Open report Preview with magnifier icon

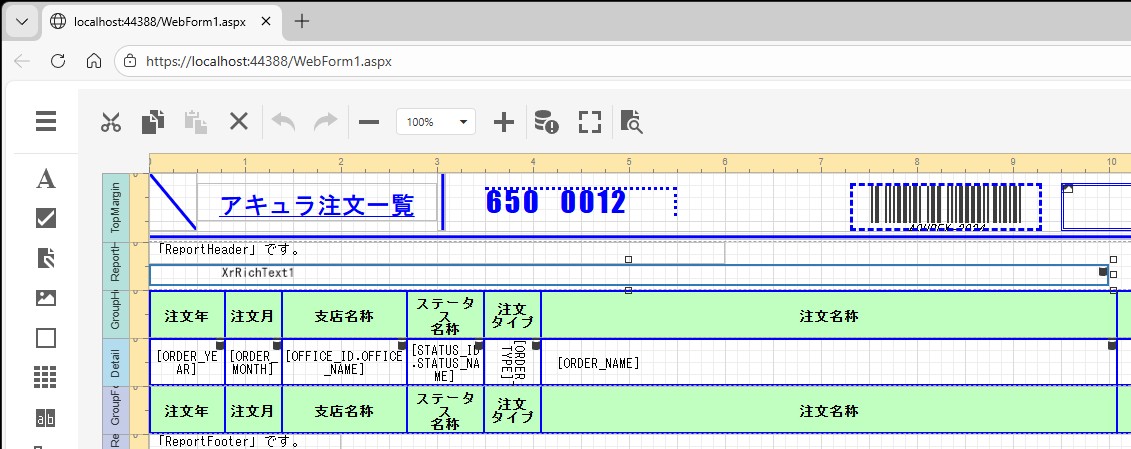click(x=631, y=122)
